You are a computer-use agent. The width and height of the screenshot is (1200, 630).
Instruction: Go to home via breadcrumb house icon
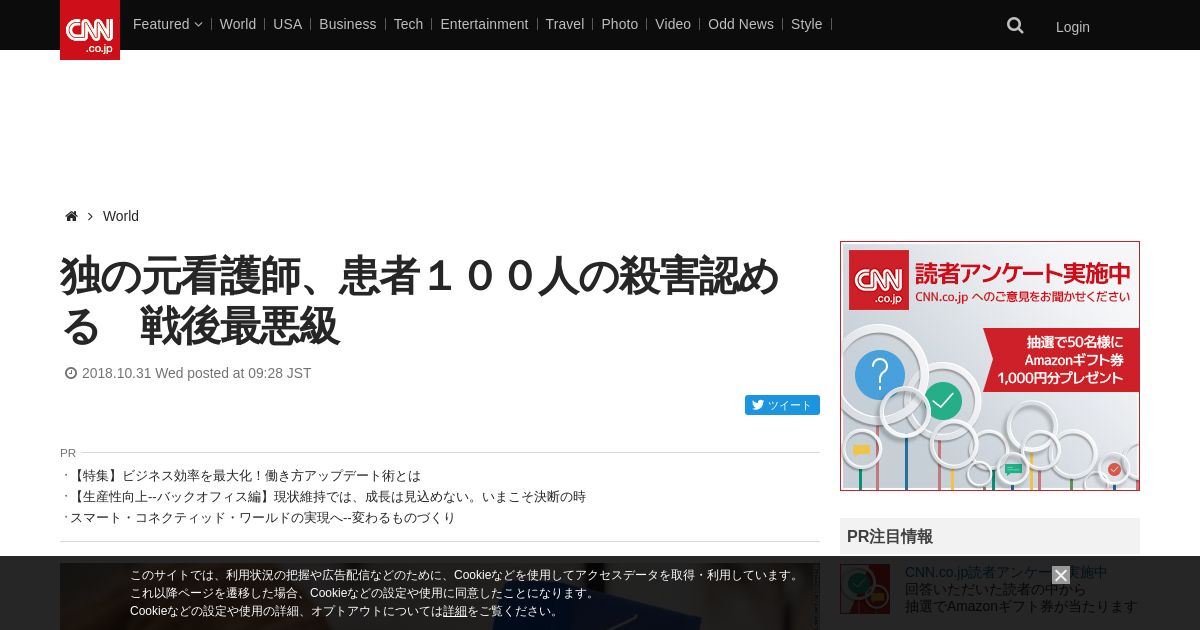point(71,216)
